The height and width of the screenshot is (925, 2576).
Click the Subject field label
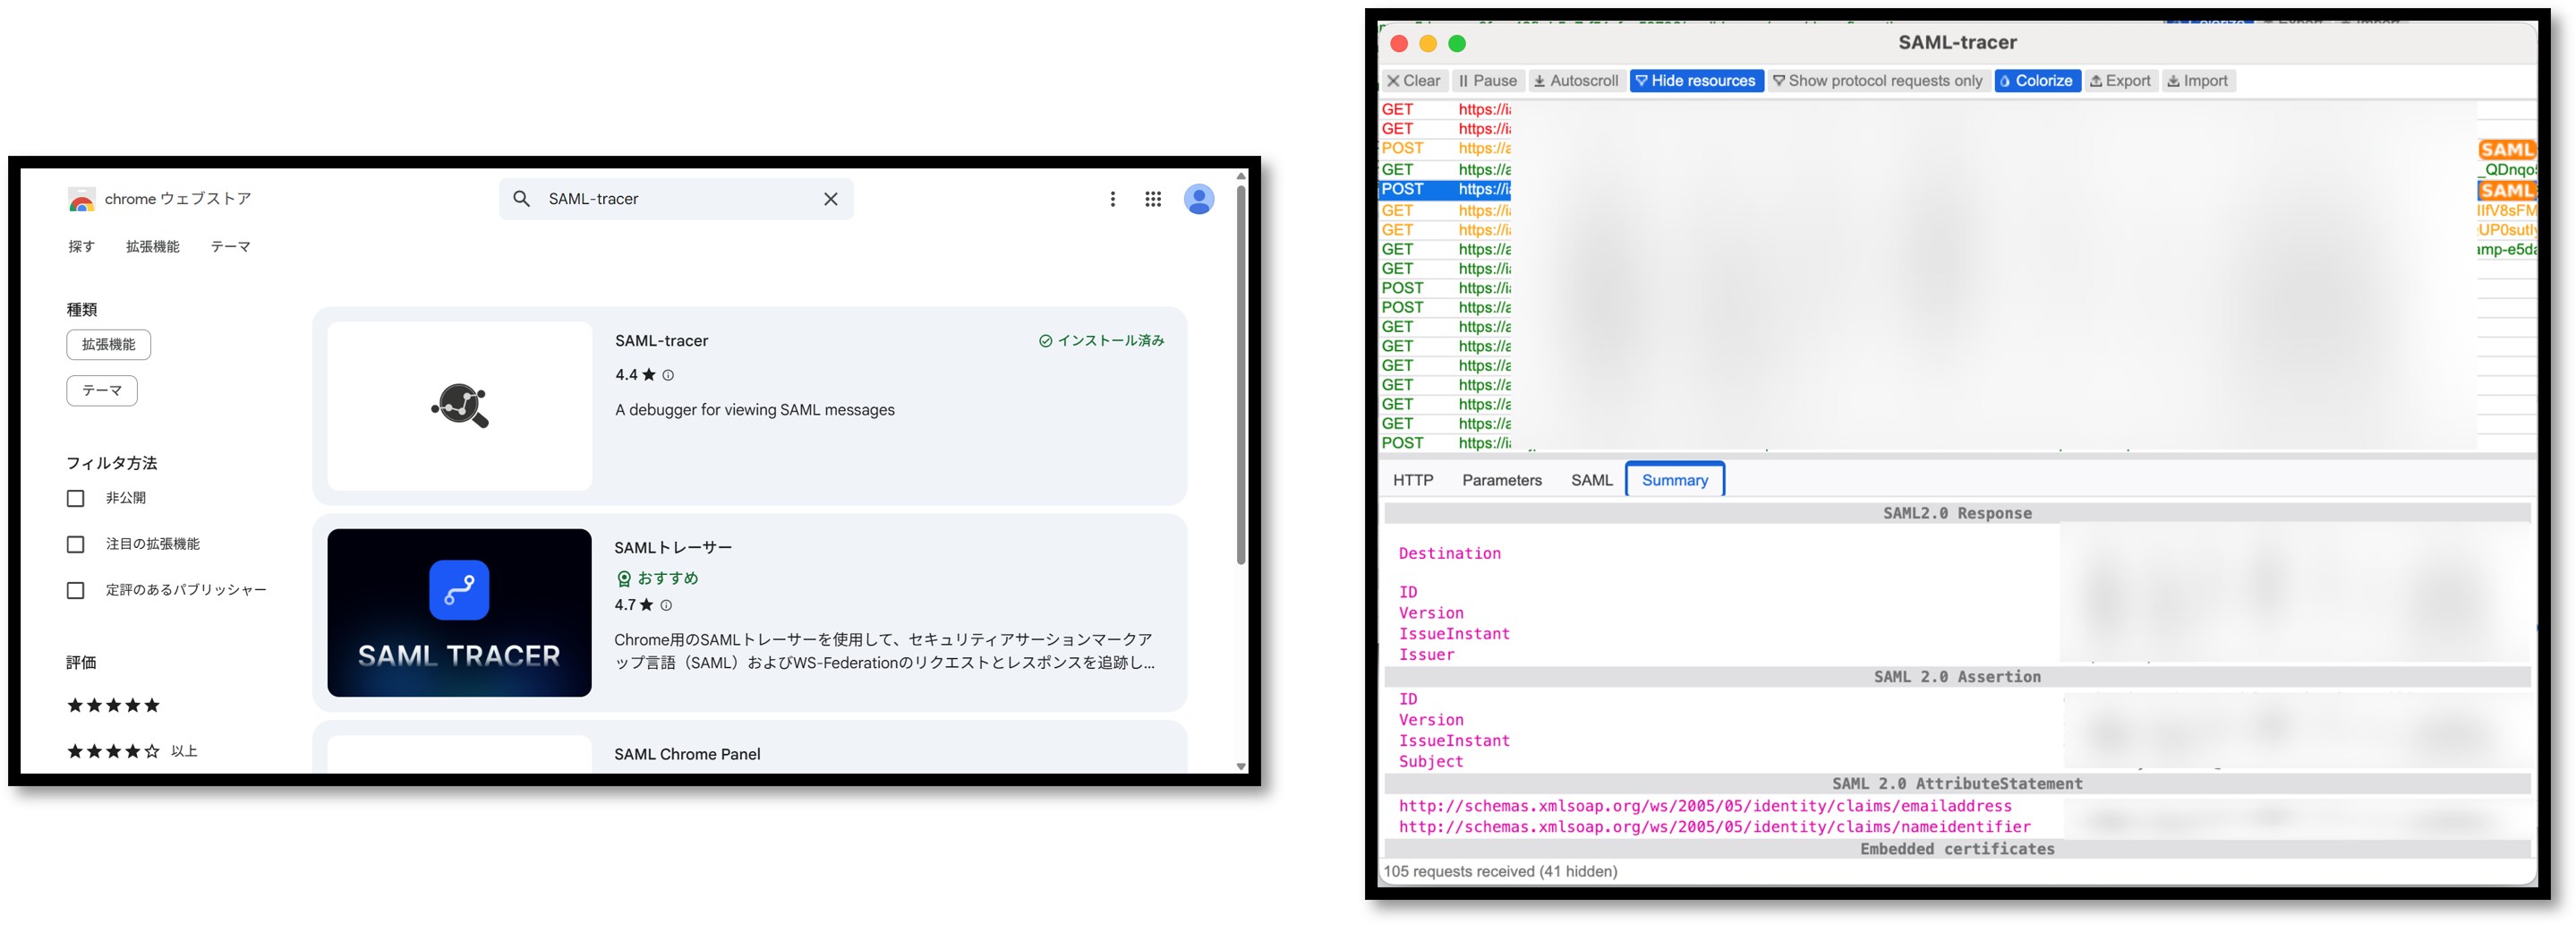1431,762
